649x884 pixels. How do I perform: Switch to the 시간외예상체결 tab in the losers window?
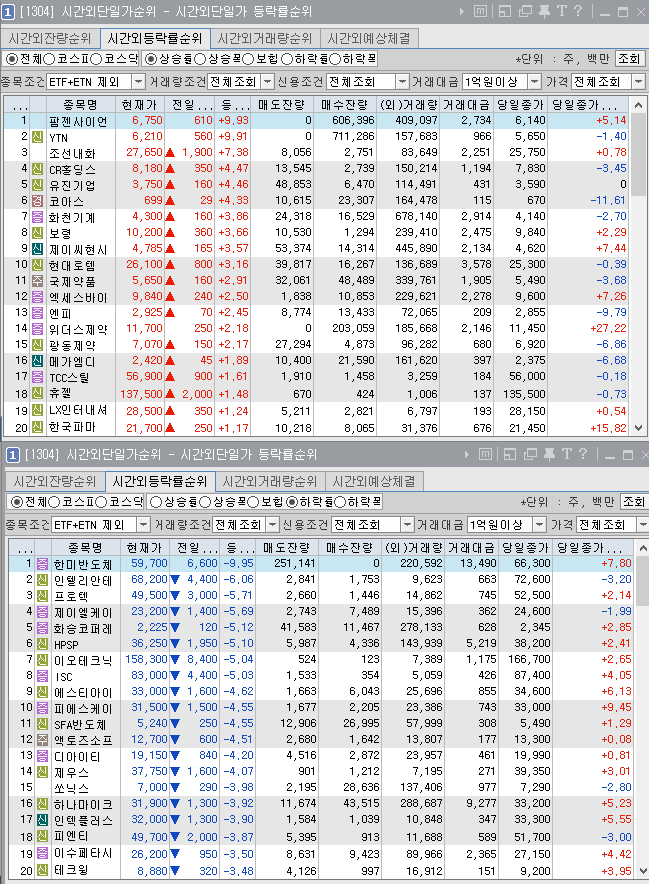tap(374, 481)
